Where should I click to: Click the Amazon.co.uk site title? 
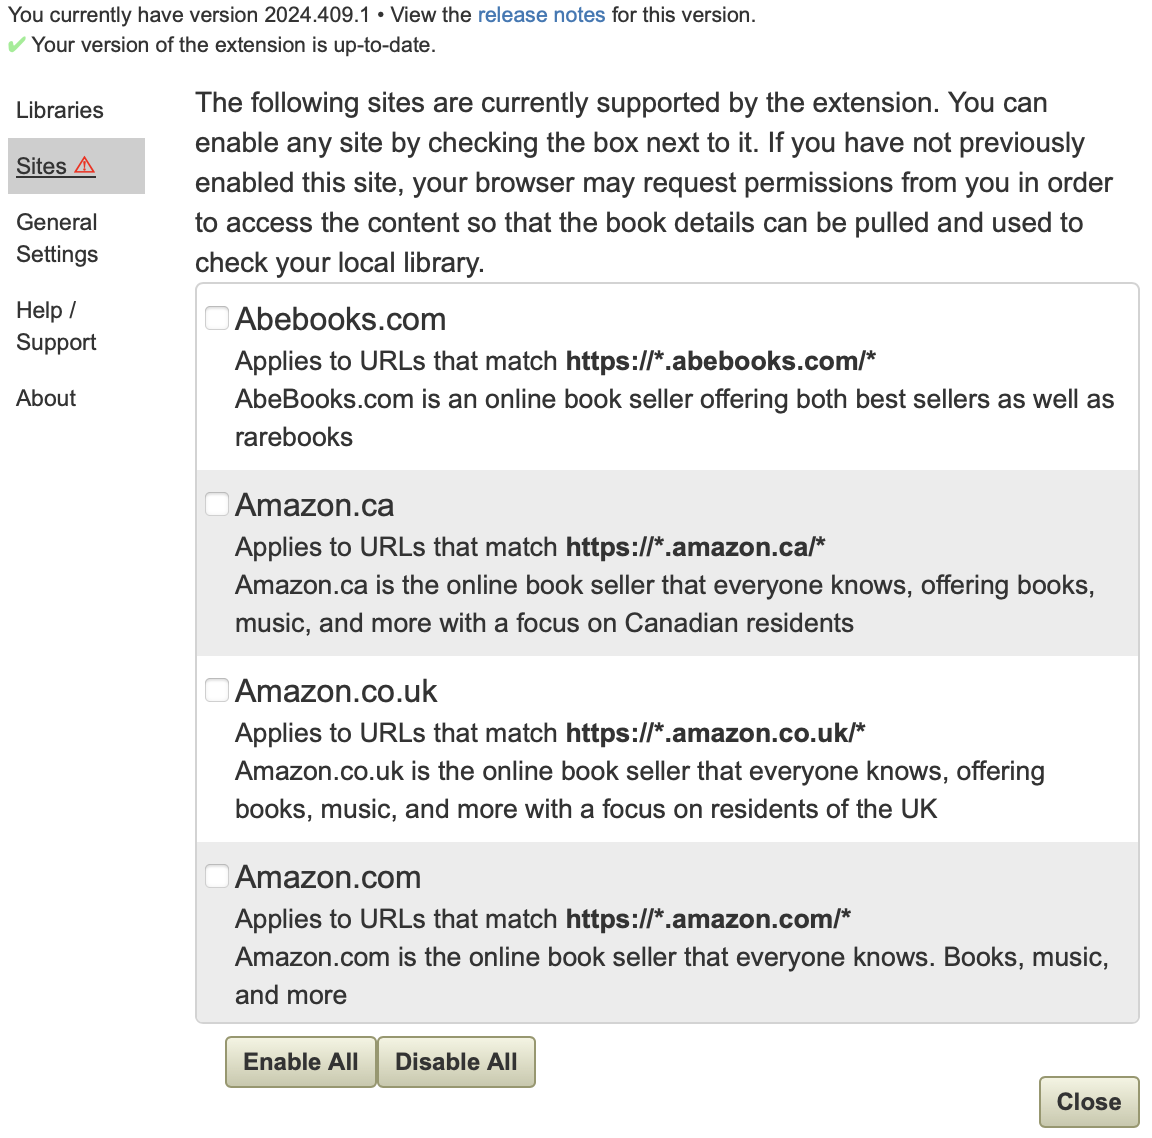pyautogui.click(x=336, y=690)
